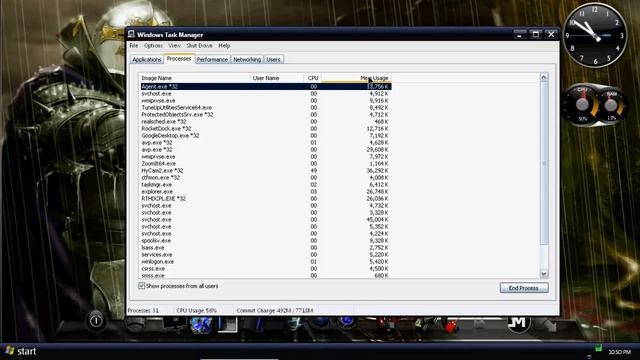Click the process list scrollbar thumb
640x360 pixels.
(544, 163)
